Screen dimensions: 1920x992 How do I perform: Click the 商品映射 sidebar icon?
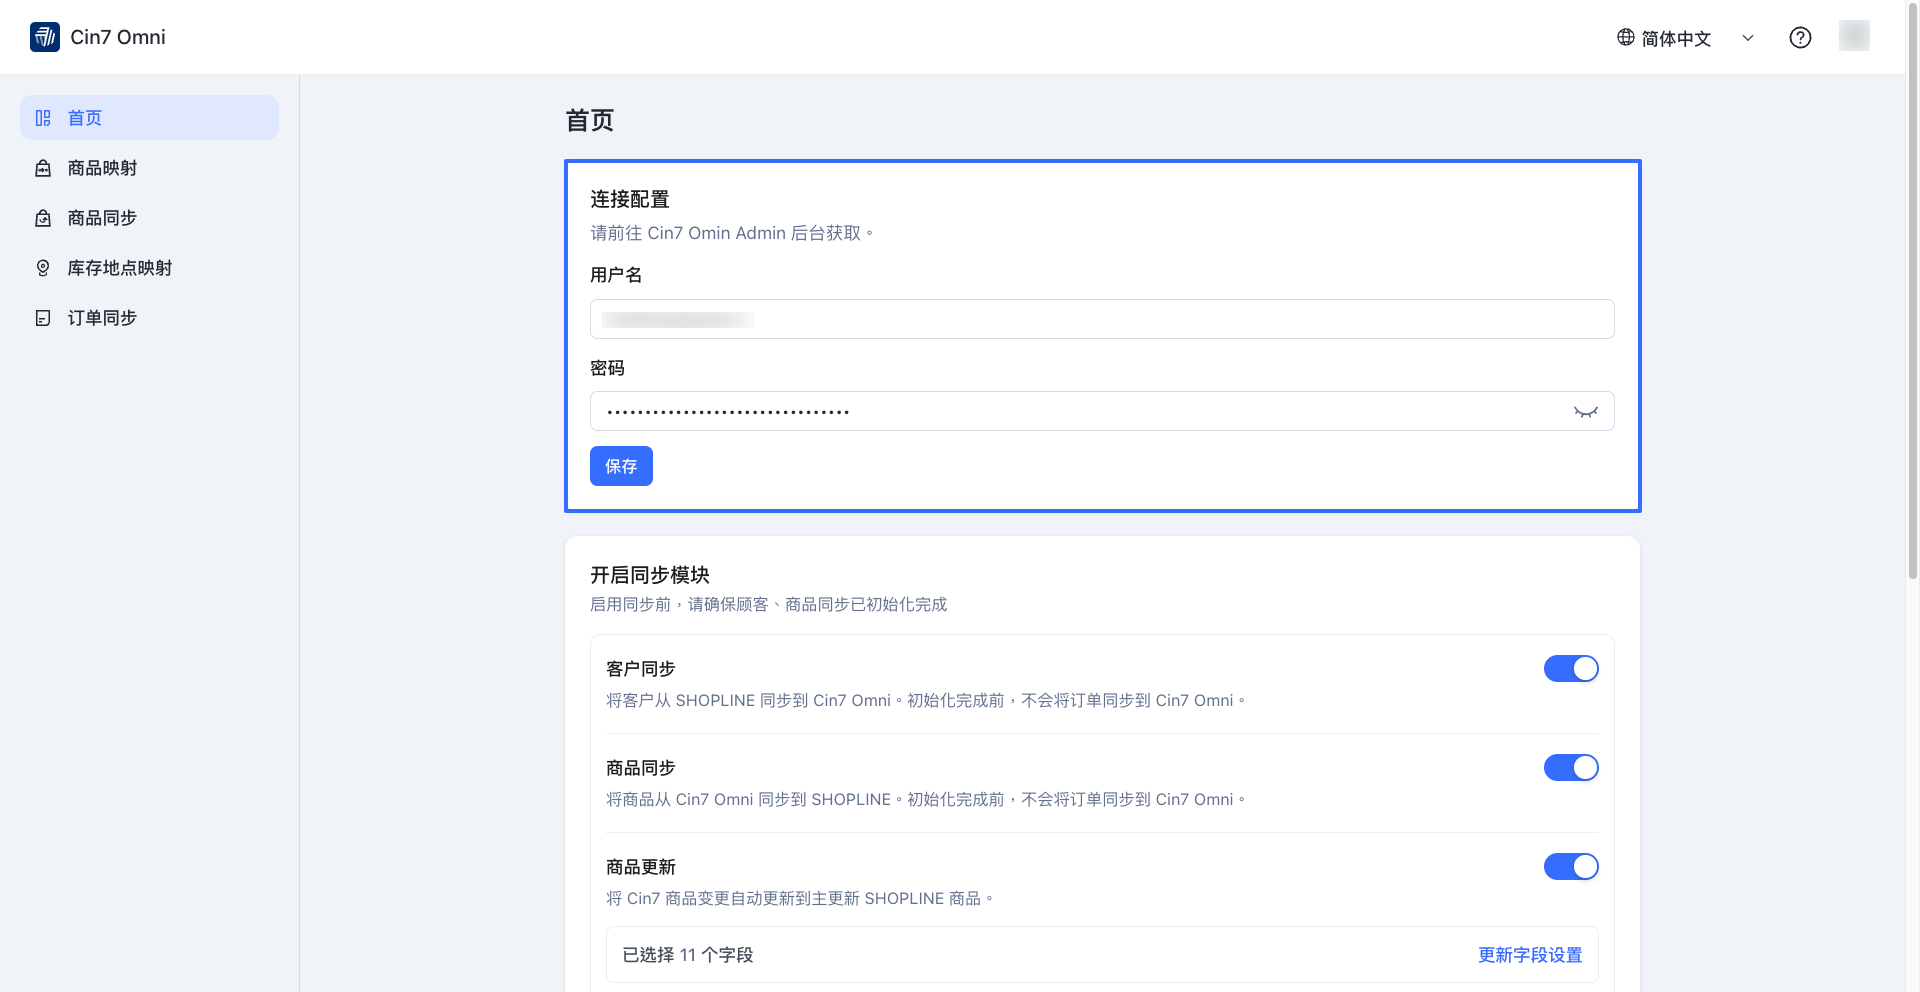pos(43,168)
